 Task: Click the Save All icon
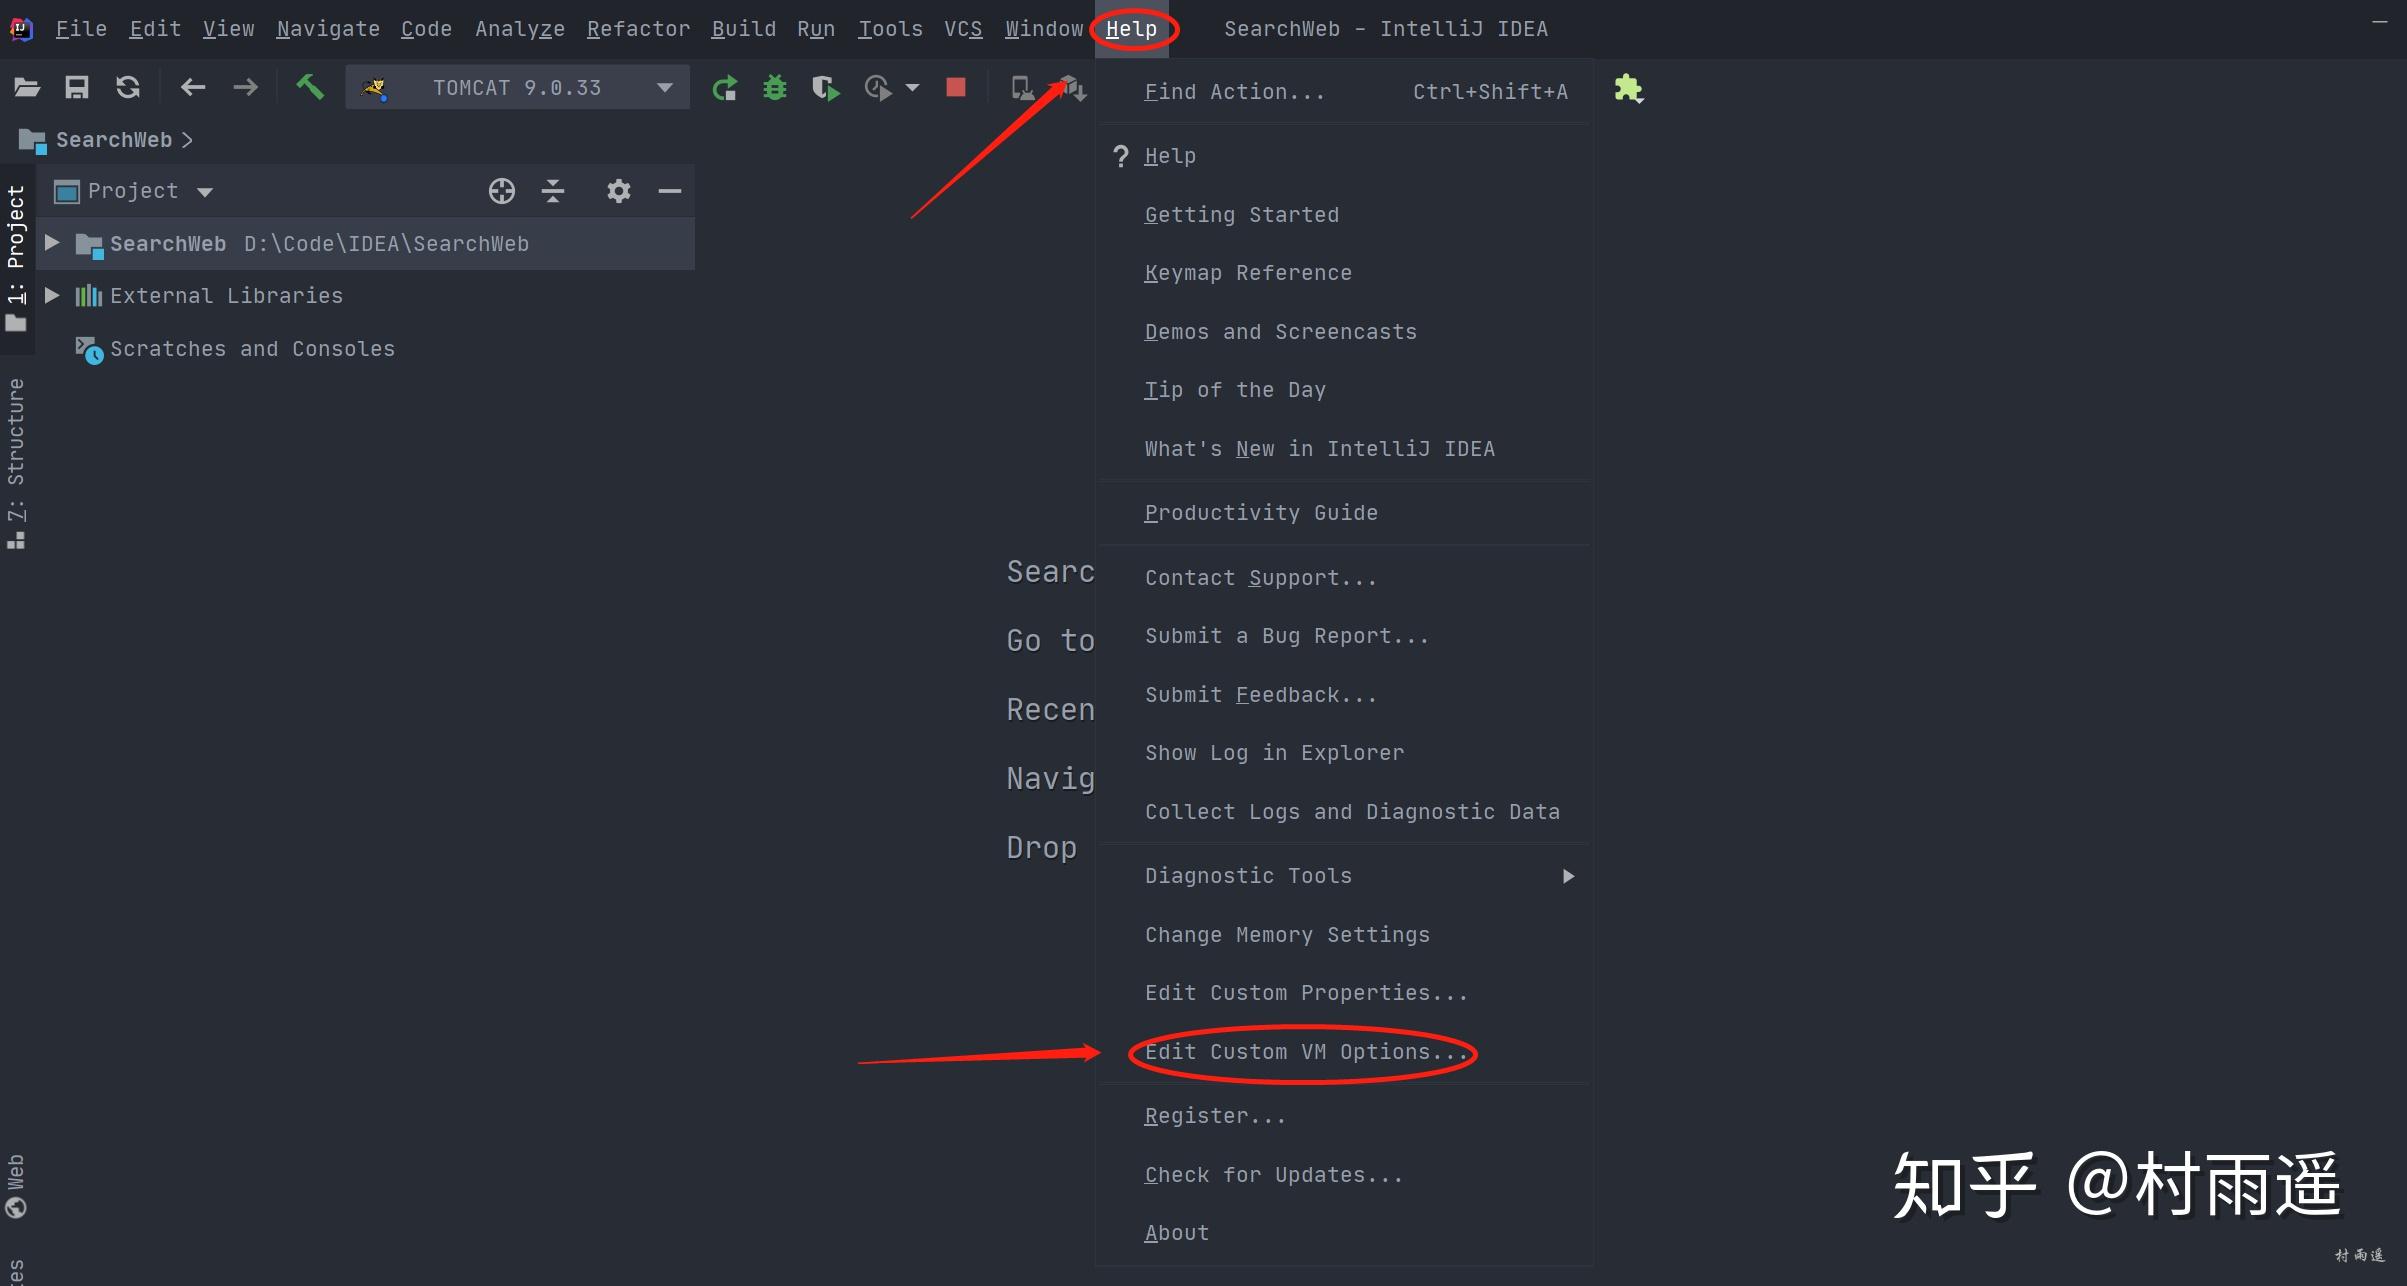tap(76, 87)
